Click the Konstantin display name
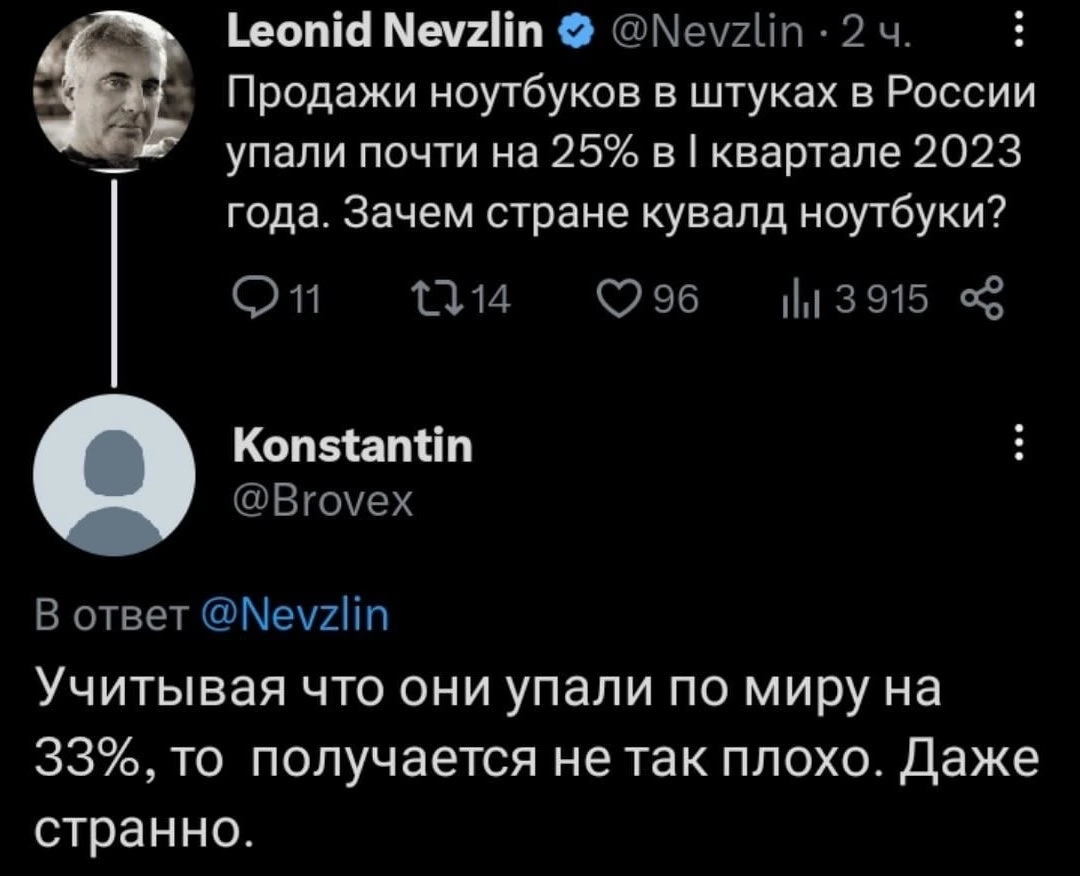 point(353,447)
